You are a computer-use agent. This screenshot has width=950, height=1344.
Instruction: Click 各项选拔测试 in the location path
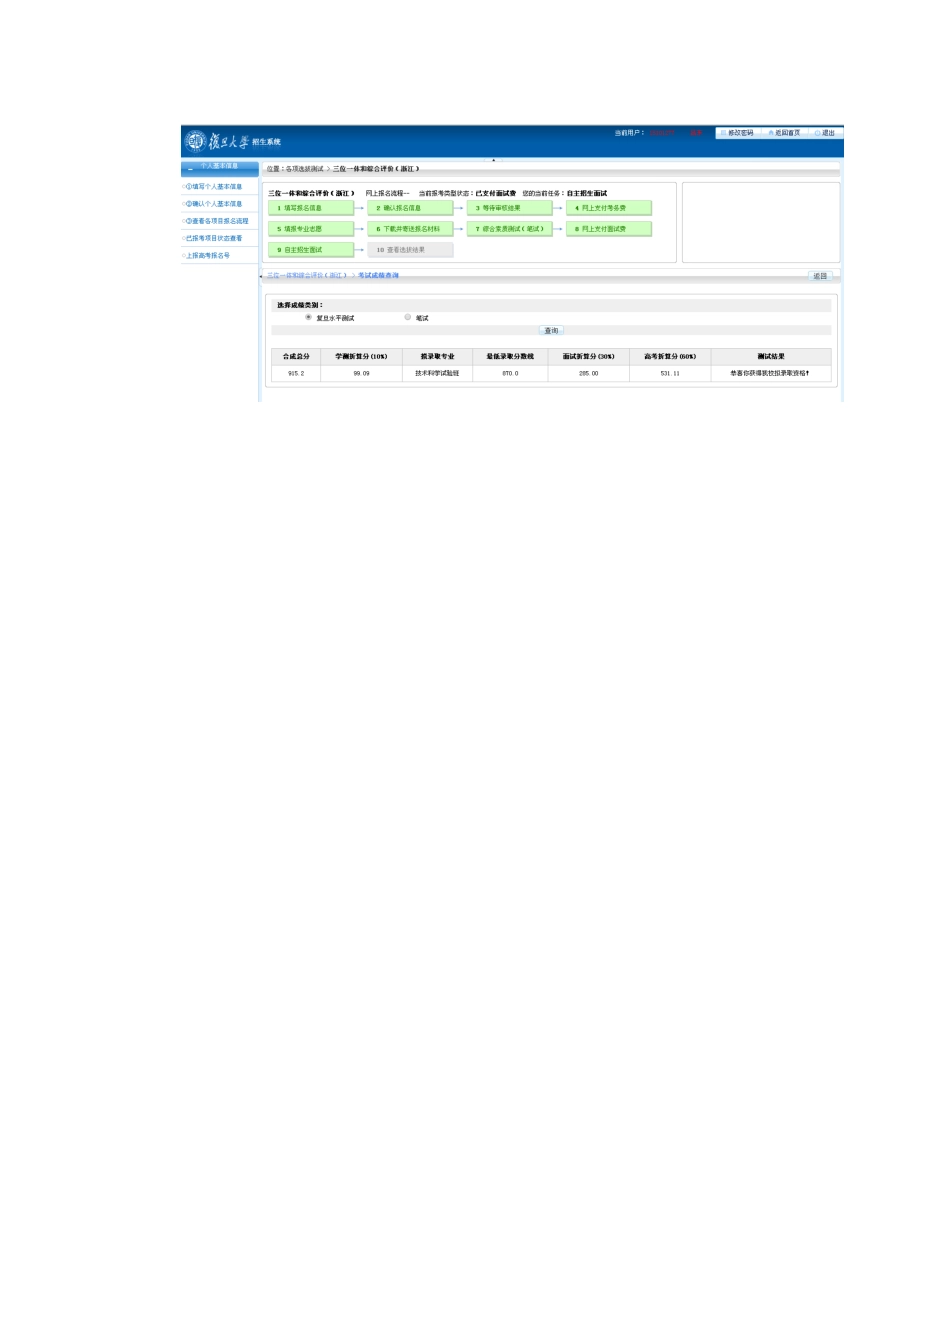pos(305,169)
